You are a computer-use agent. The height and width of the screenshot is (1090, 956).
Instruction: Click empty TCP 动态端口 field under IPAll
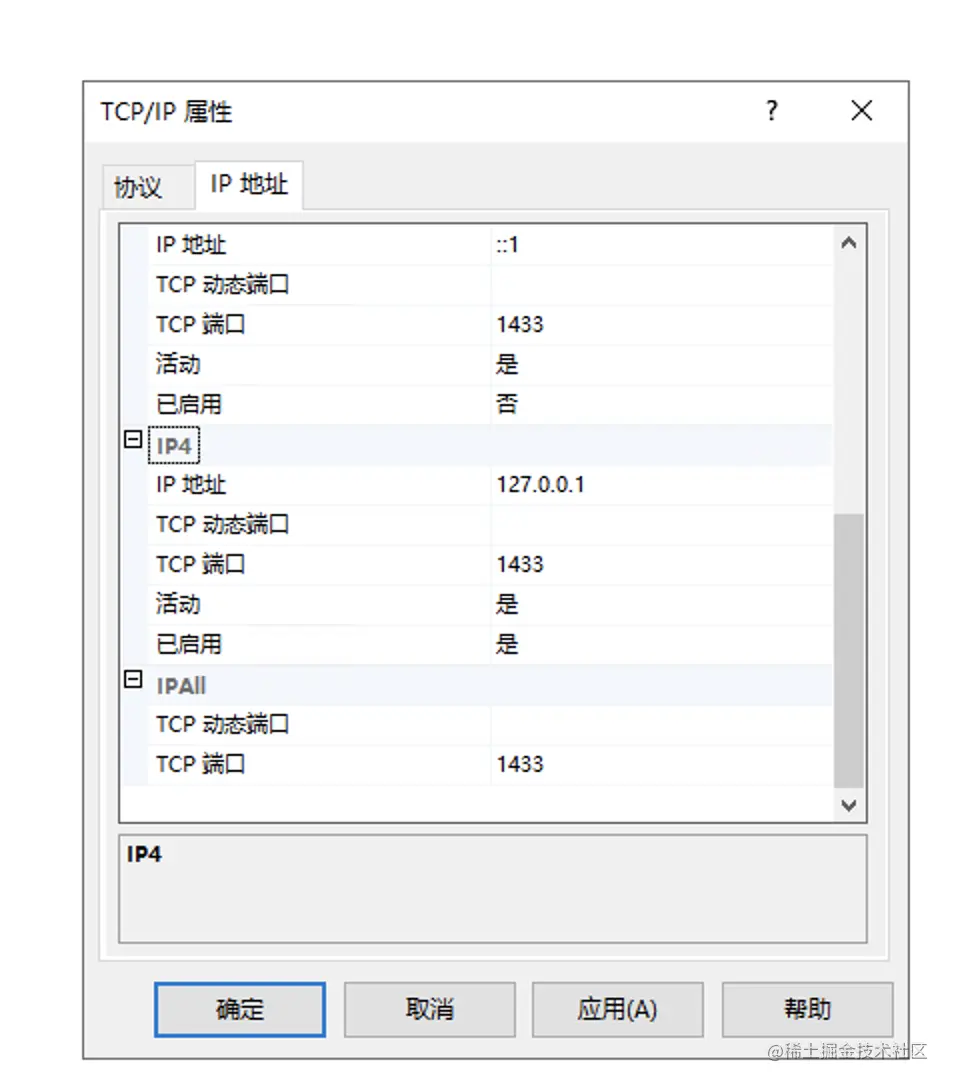pyautogui.click(x=662, y=725)
